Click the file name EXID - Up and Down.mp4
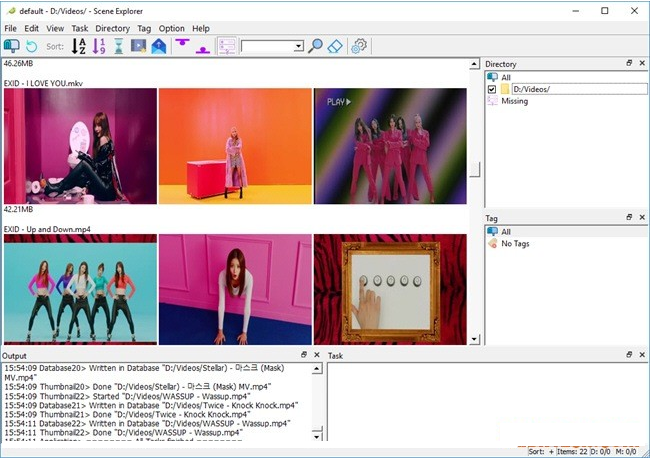This screenshot has width=652, height=460. point(47,229)
